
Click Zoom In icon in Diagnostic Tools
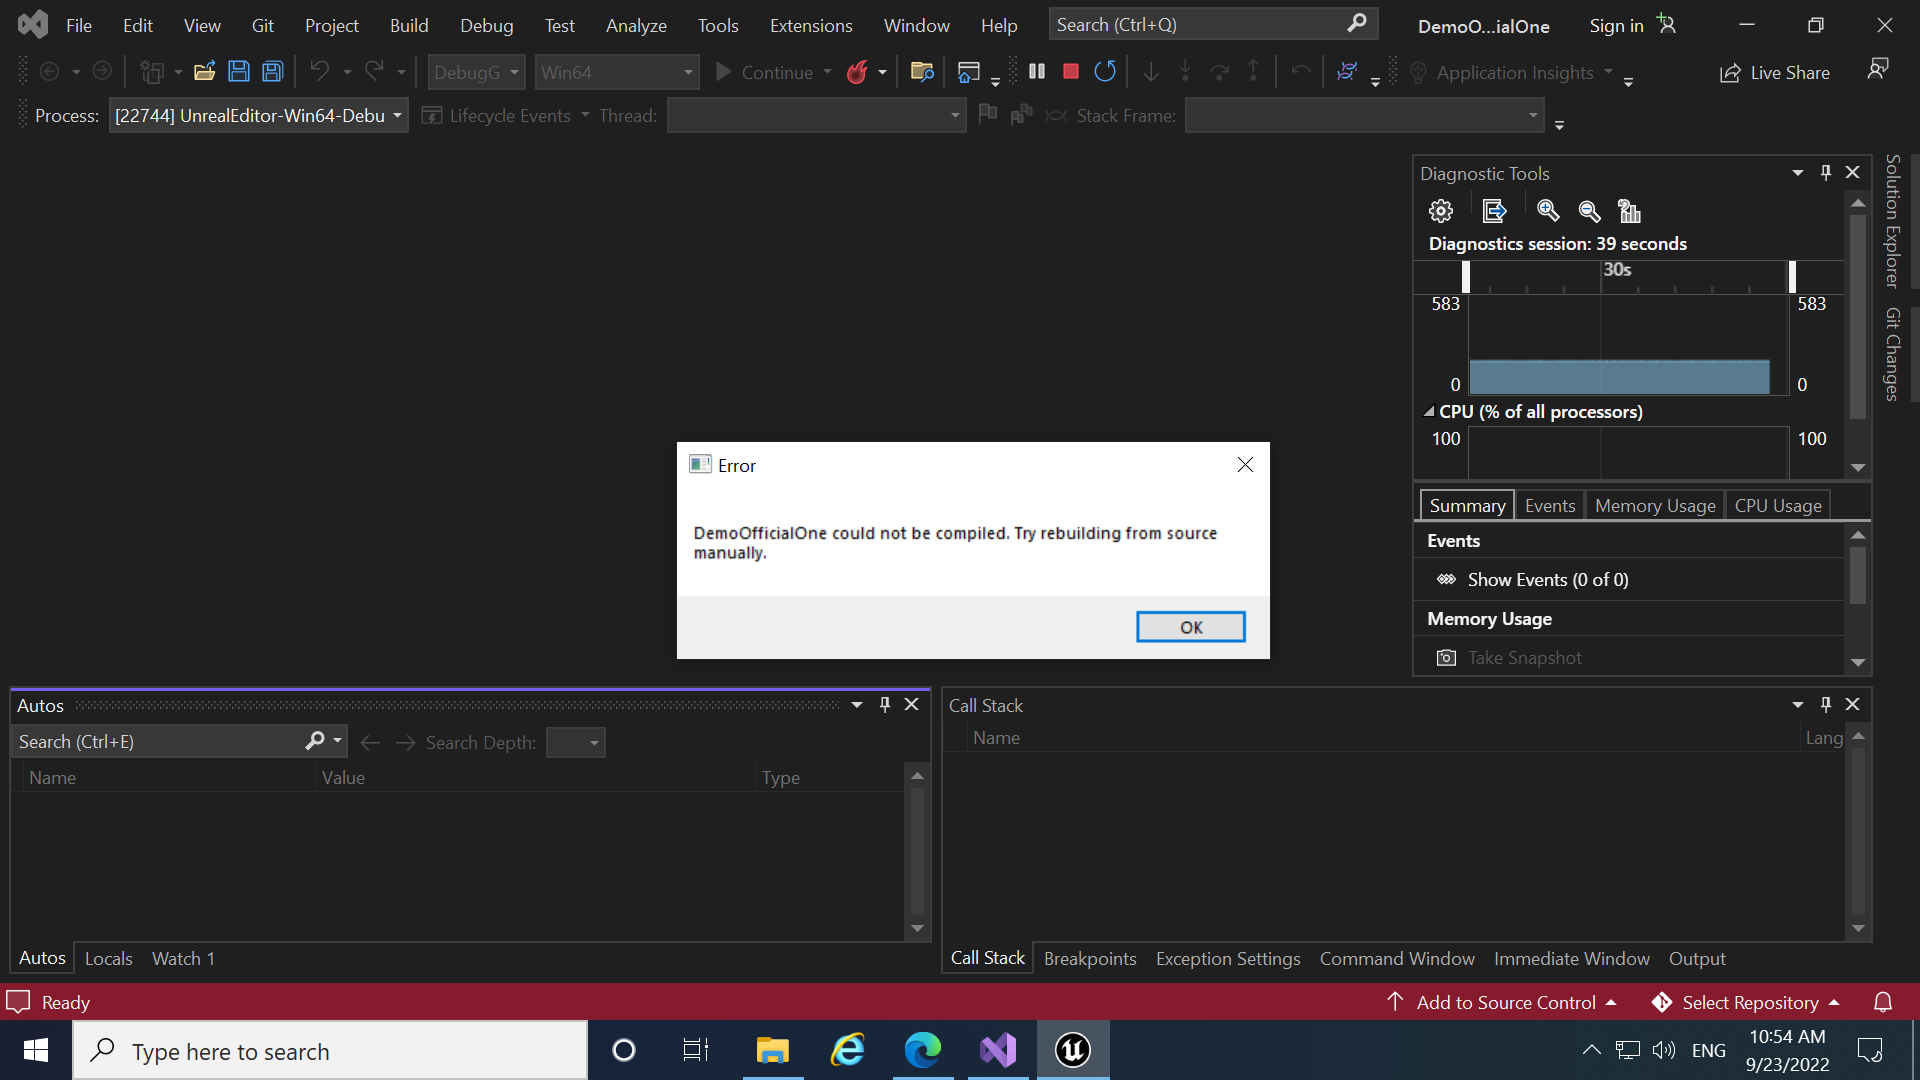[1548, 211]
